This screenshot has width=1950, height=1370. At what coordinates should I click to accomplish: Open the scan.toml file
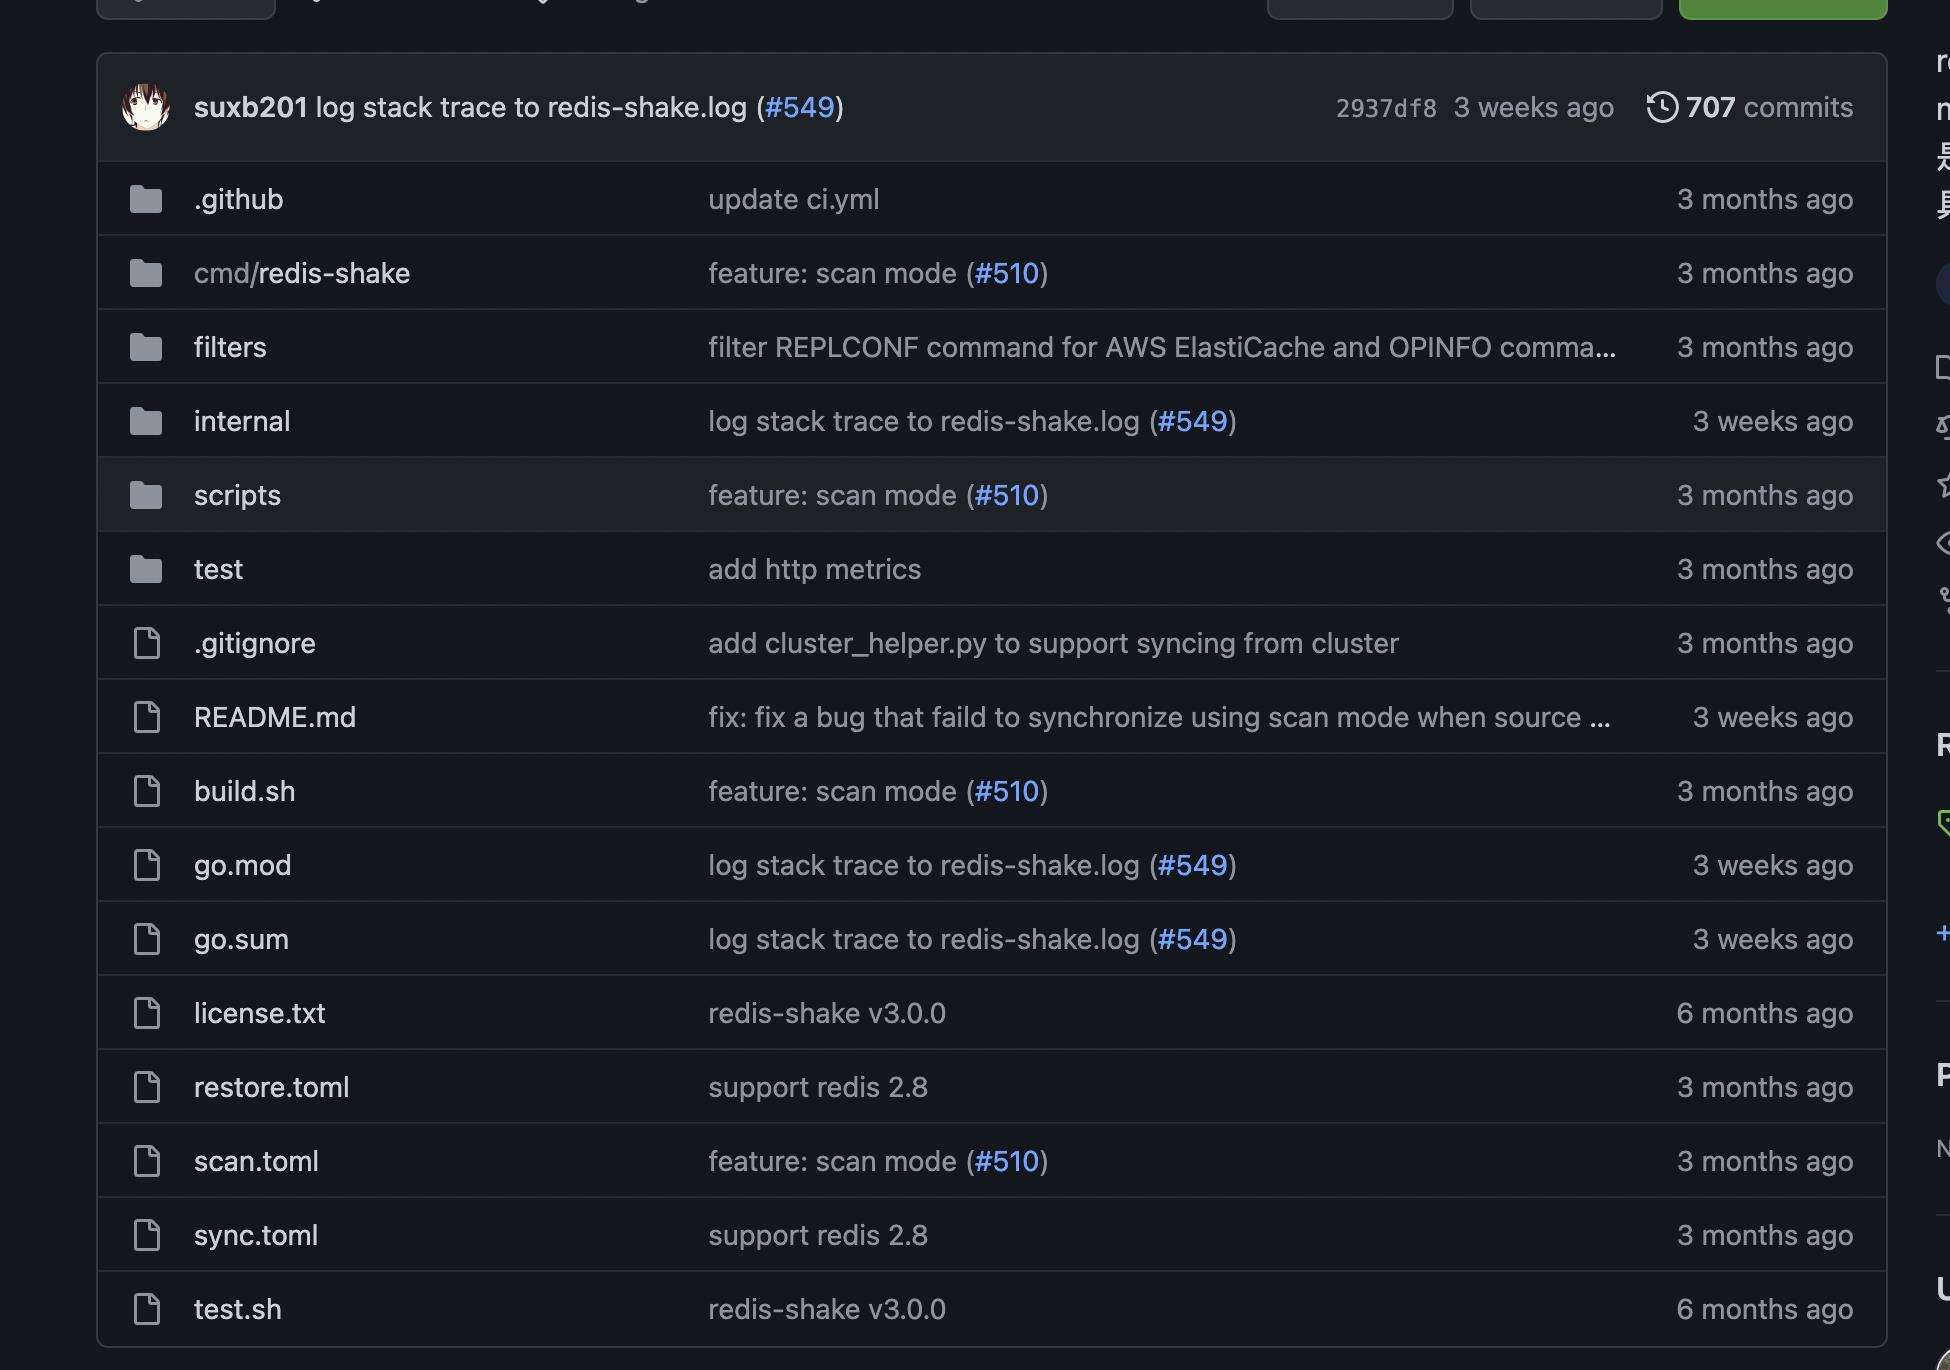click(x=255, y=1159)
